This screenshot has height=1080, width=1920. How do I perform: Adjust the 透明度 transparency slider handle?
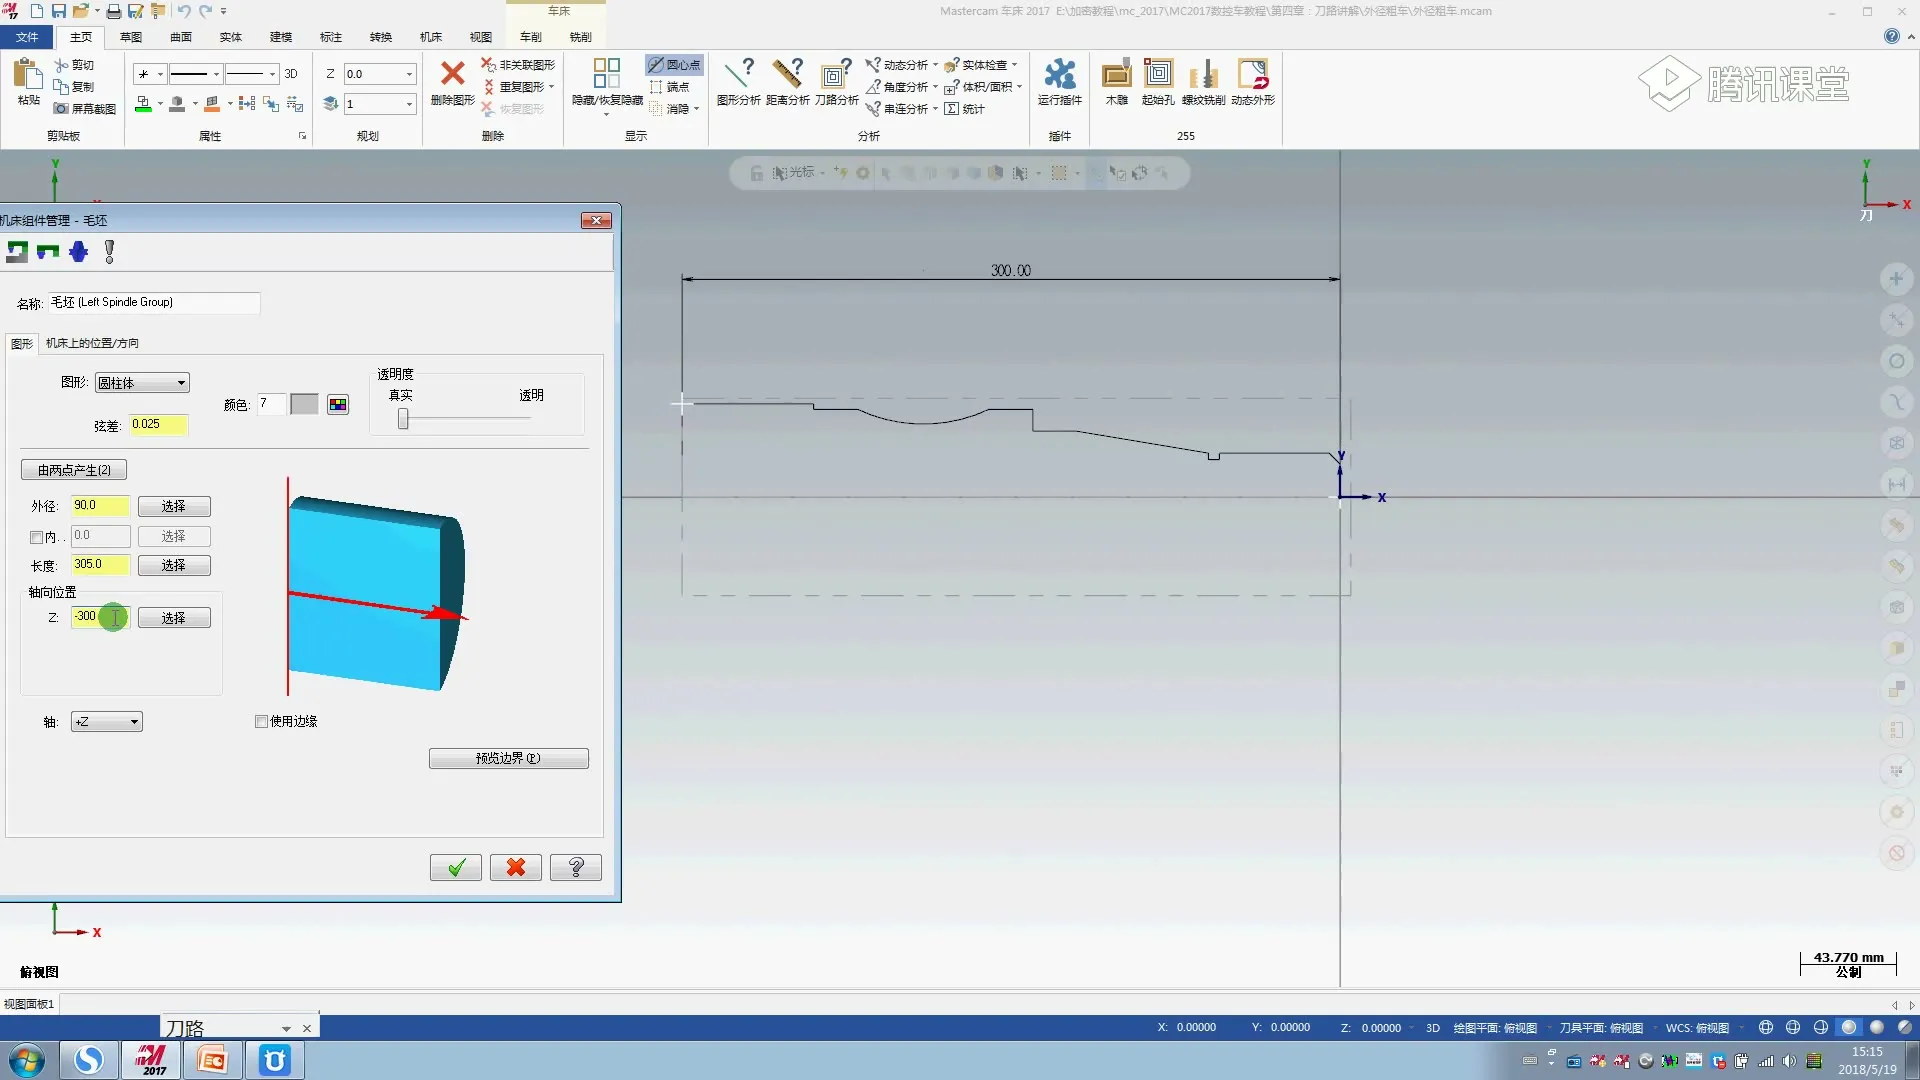403,419
